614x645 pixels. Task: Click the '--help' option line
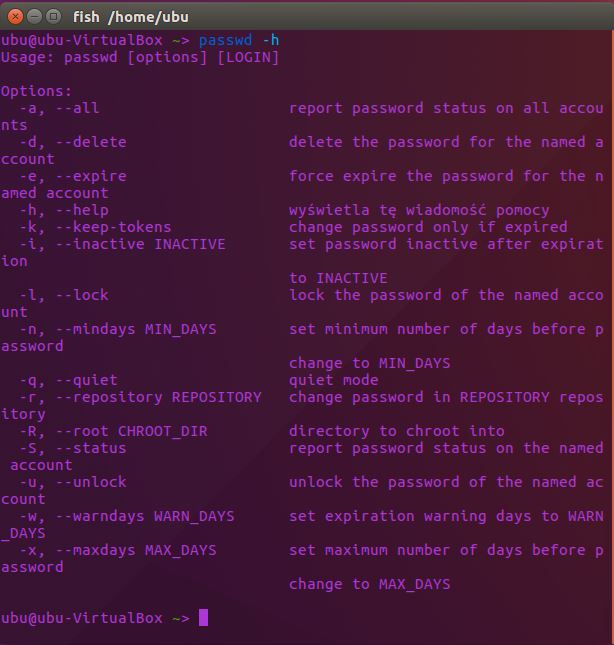[81, 210]
